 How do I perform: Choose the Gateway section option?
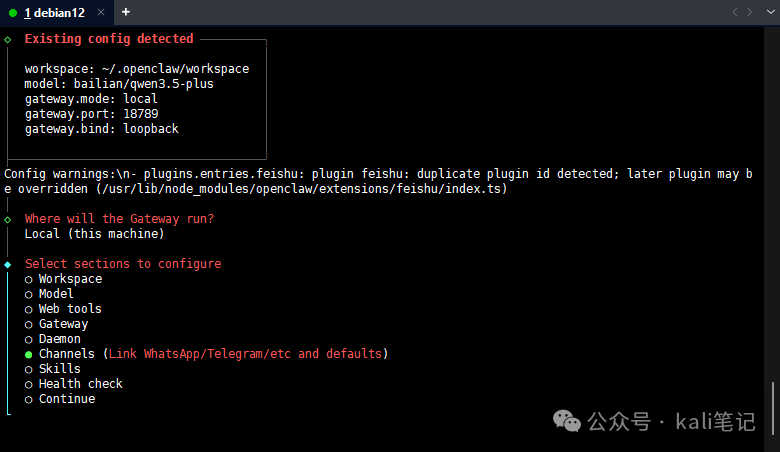point(29,324)
